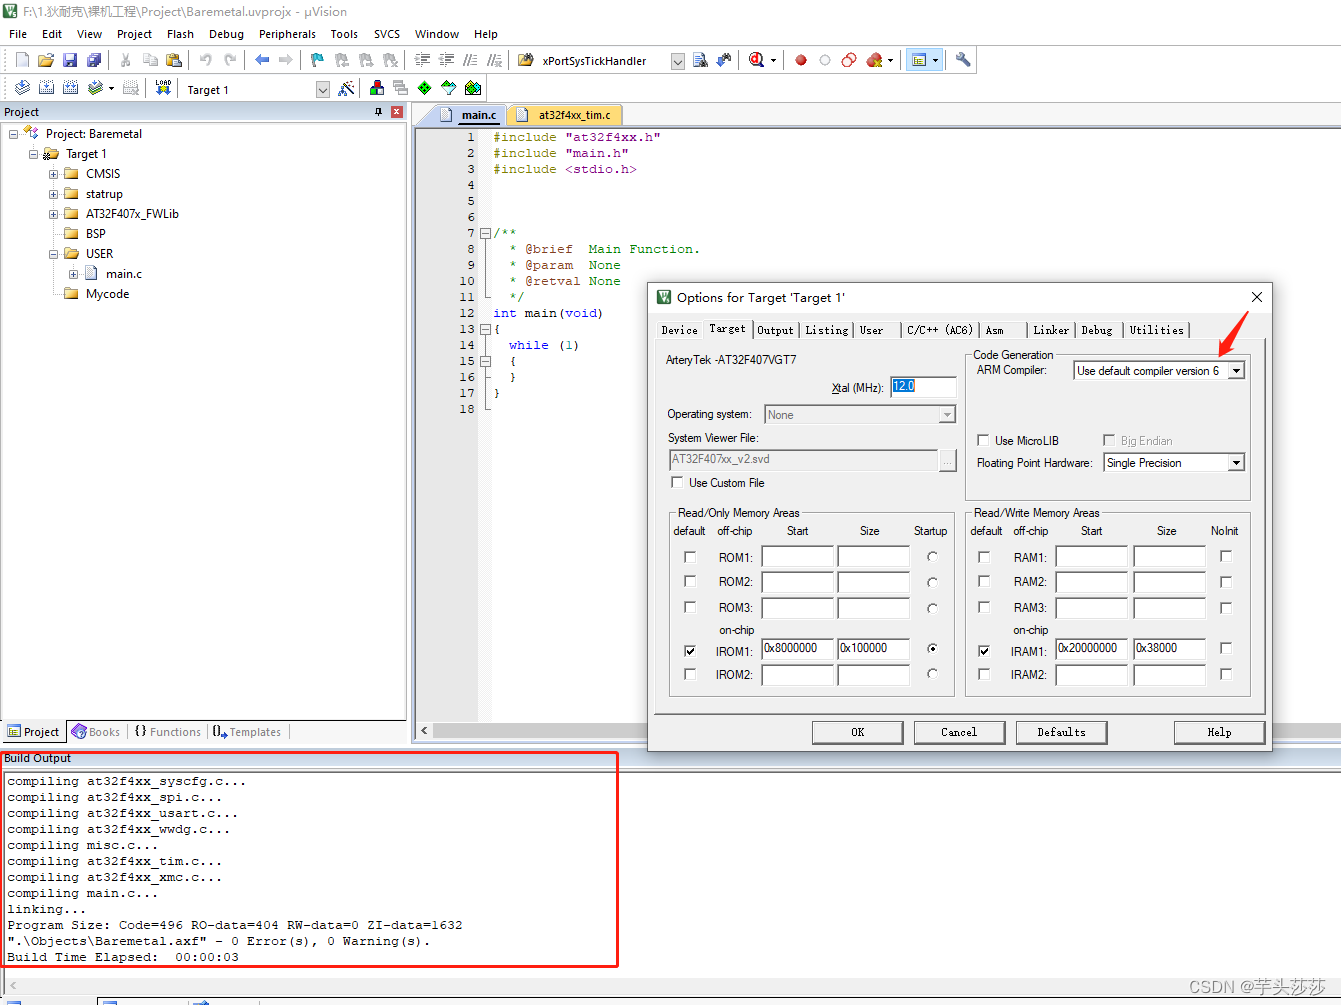Switch to the Debug tab in Options
This screenshot has width=1341, height=1005.
coord(1097,330)
